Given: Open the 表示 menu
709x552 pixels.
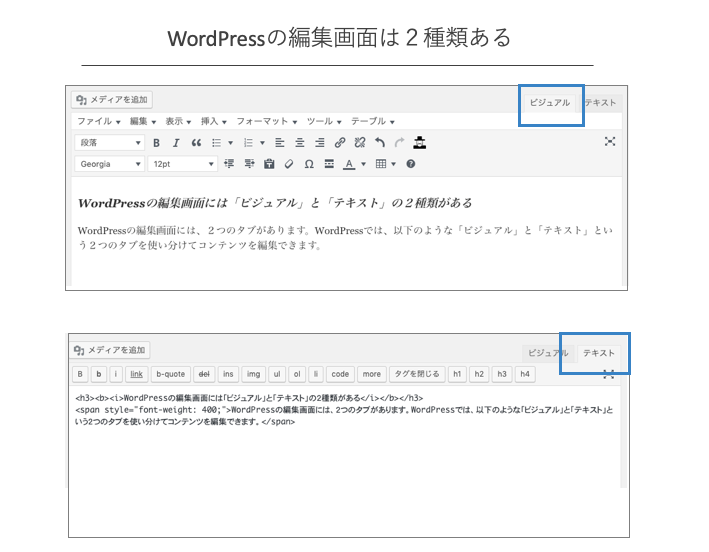Looking at the screenshot, I should click(x=178, y=121).
